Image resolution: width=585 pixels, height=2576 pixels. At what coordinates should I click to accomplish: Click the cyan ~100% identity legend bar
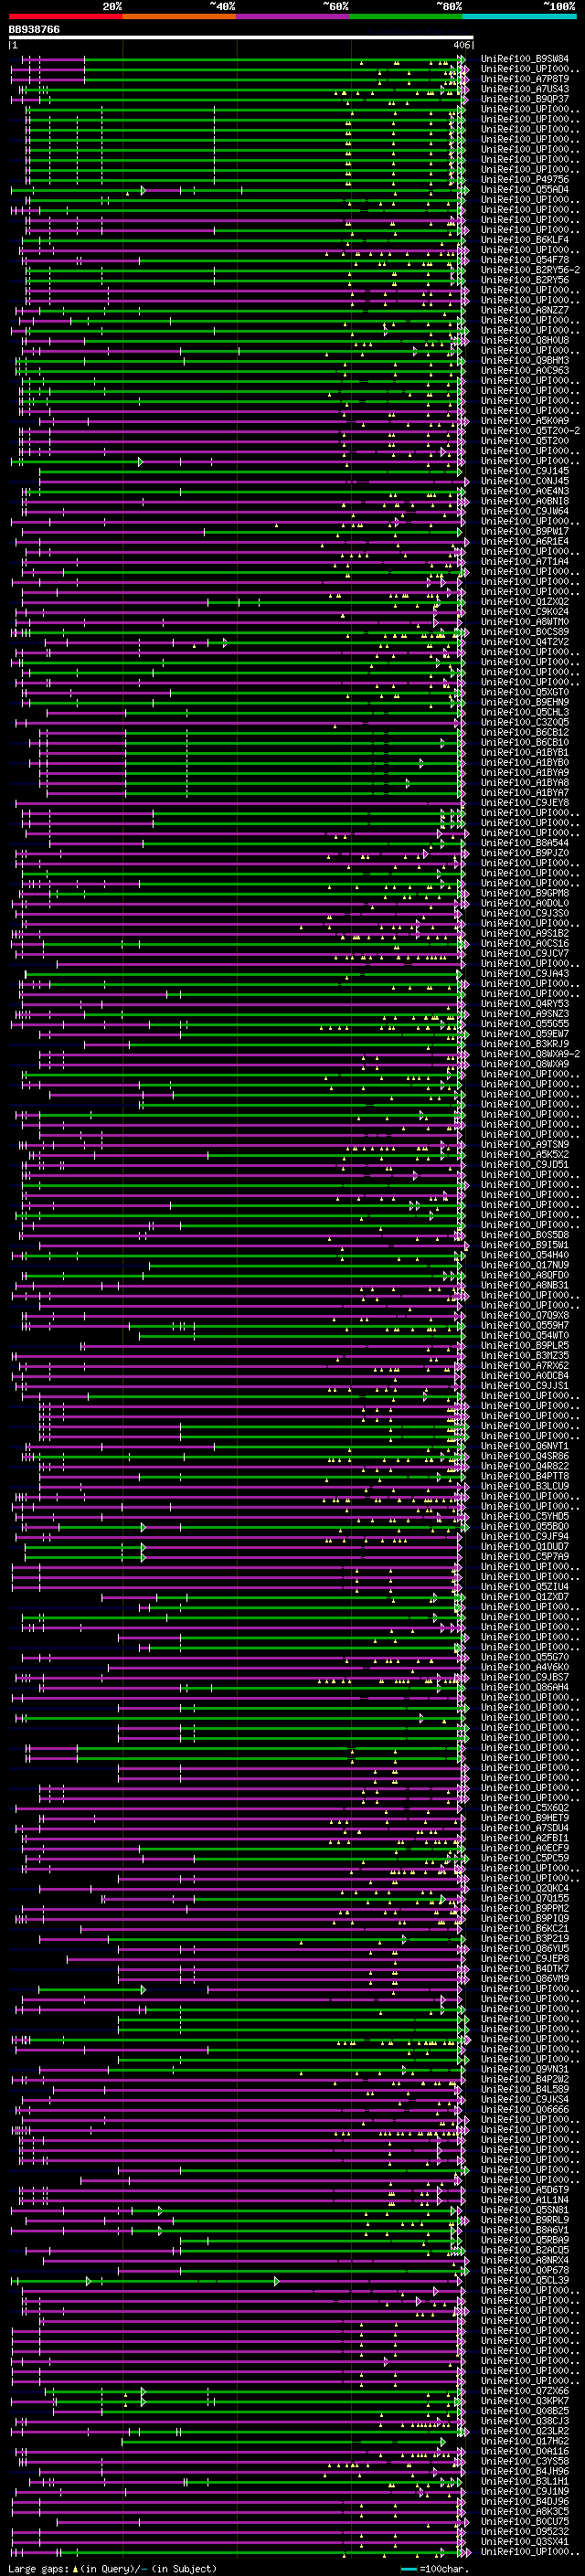519,16
